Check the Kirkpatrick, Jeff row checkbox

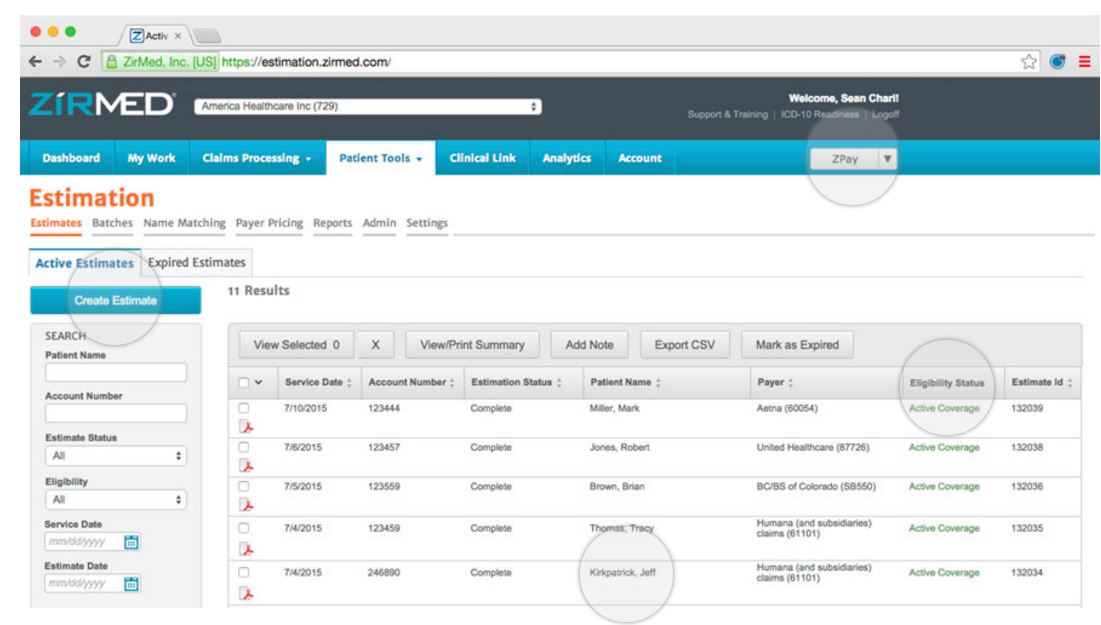click(244, 572)
